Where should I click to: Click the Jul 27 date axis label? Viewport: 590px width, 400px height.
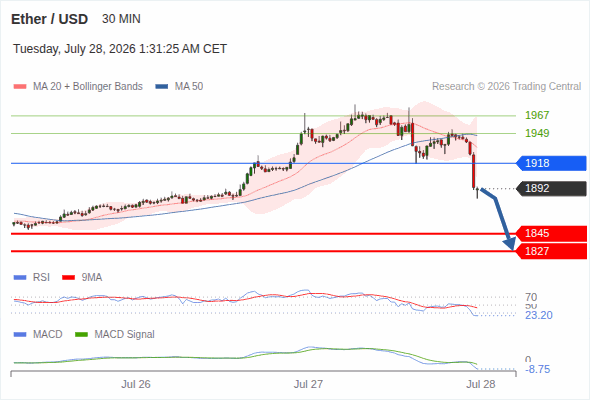pos(308,385)
